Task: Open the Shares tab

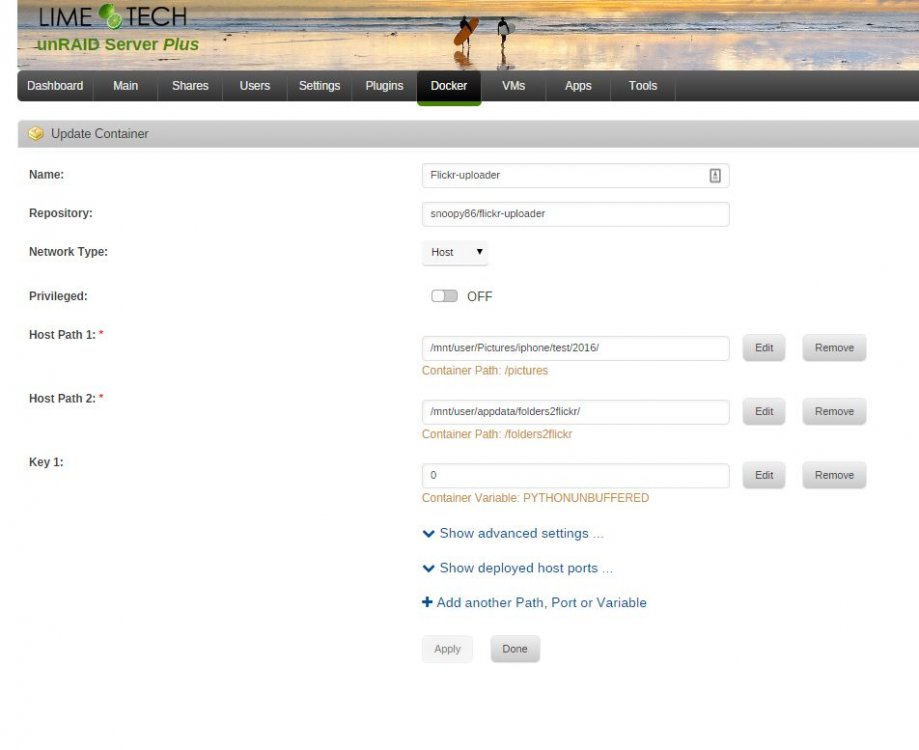Action: [190, 86]
